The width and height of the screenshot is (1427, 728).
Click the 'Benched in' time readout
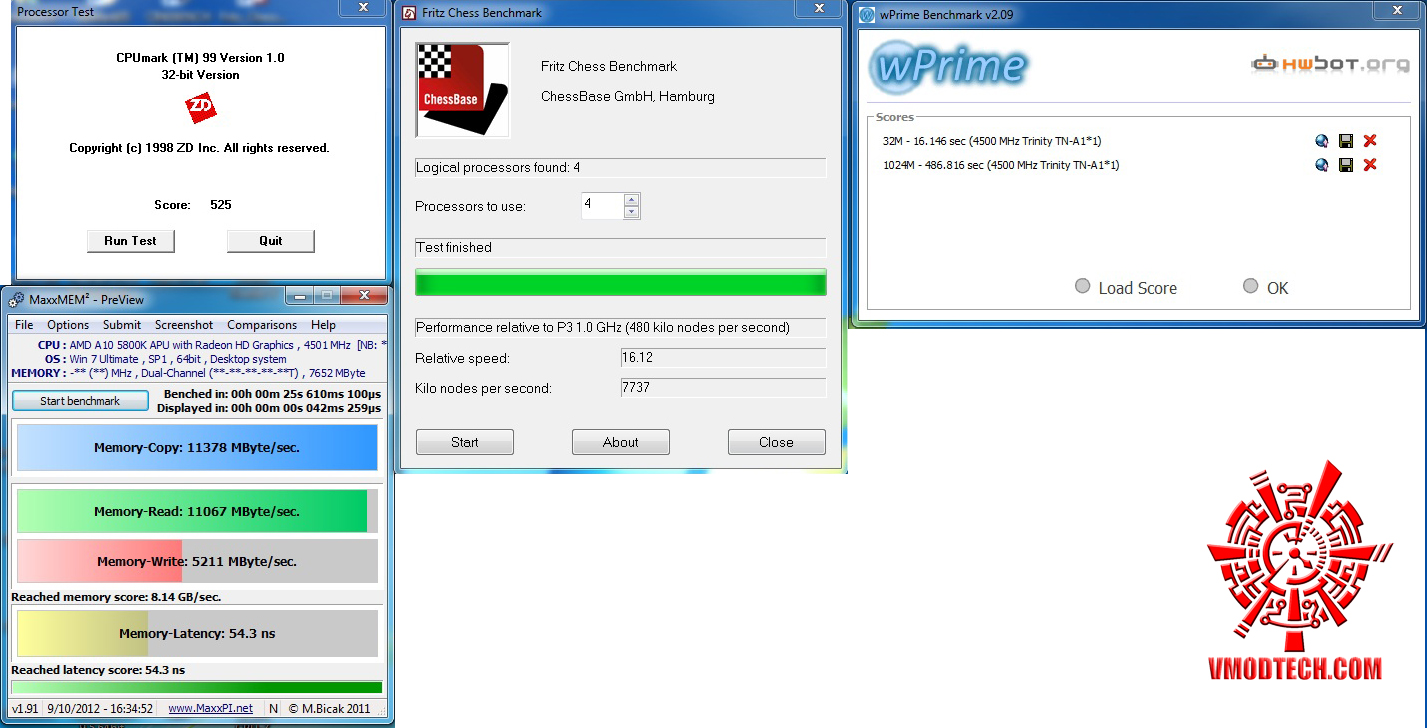coord(273,394)
